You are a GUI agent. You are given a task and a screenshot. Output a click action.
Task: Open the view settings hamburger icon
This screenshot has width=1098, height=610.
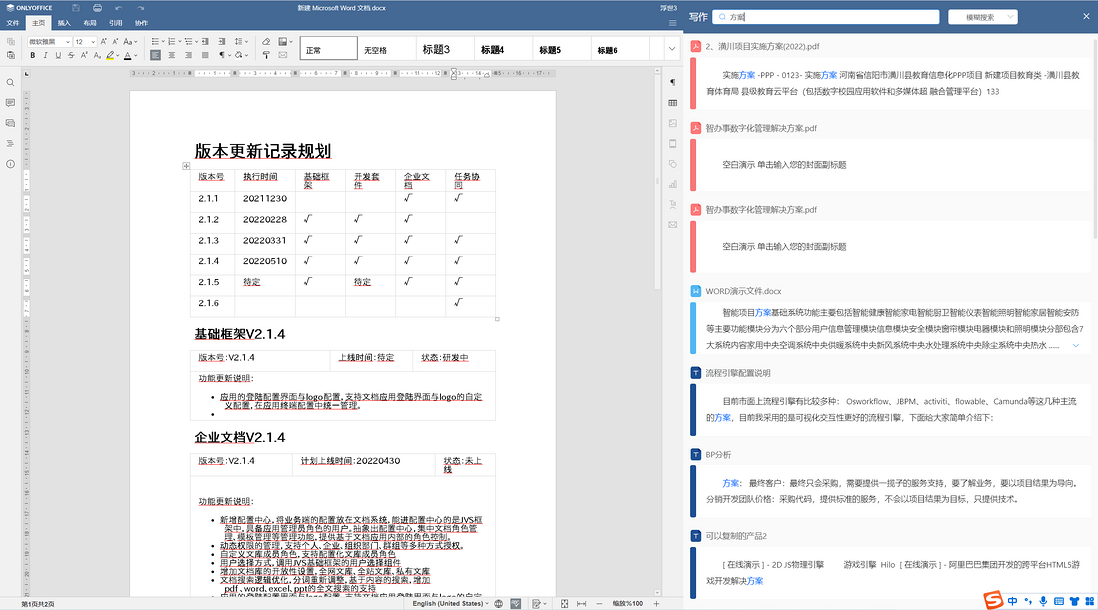pyautogui.click(x=672, y=23)
